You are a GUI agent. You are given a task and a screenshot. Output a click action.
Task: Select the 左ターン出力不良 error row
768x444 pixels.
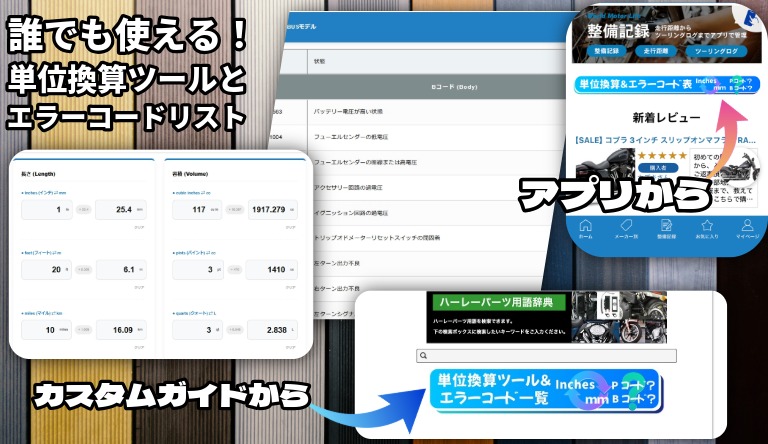(x=431, y=263)
